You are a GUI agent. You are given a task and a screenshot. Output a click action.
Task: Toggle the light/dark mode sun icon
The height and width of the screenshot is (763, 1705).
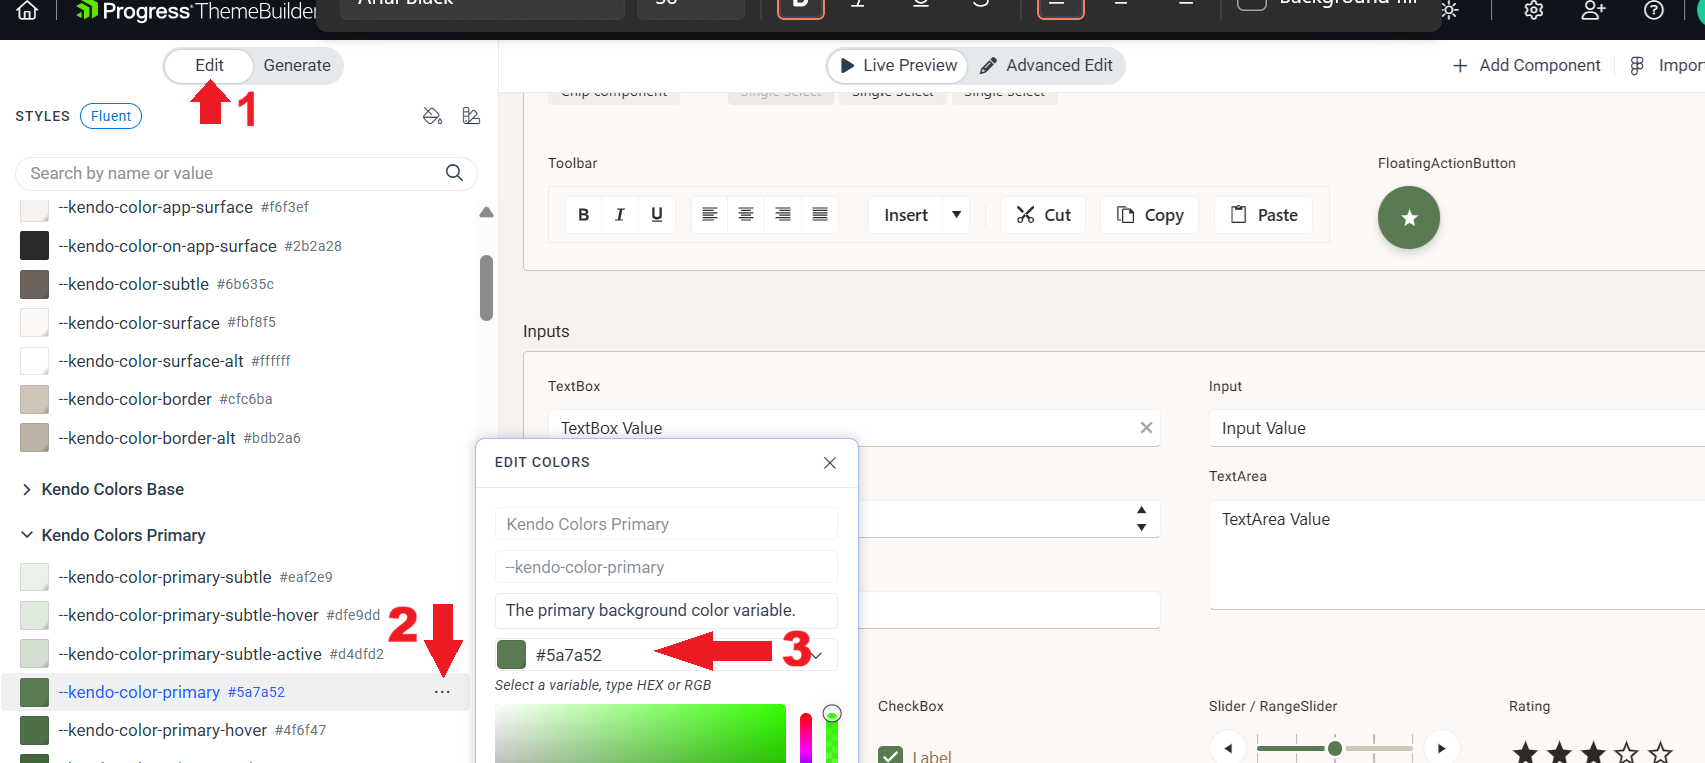coord(1449,11)
